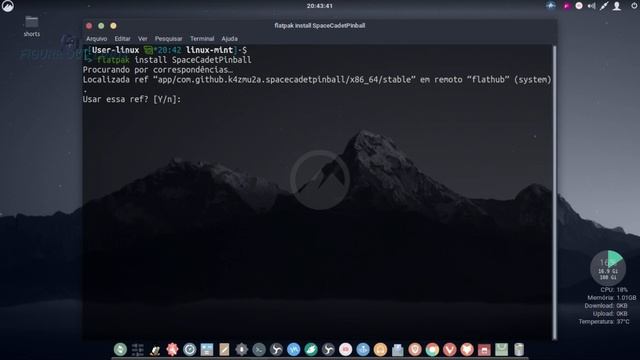Image resolution: width=640 pixels, height=360 pixels.
Task: Click after the 'Usar essa ref? [Y/n]:' prompt
Action: (x=184, y=99)
